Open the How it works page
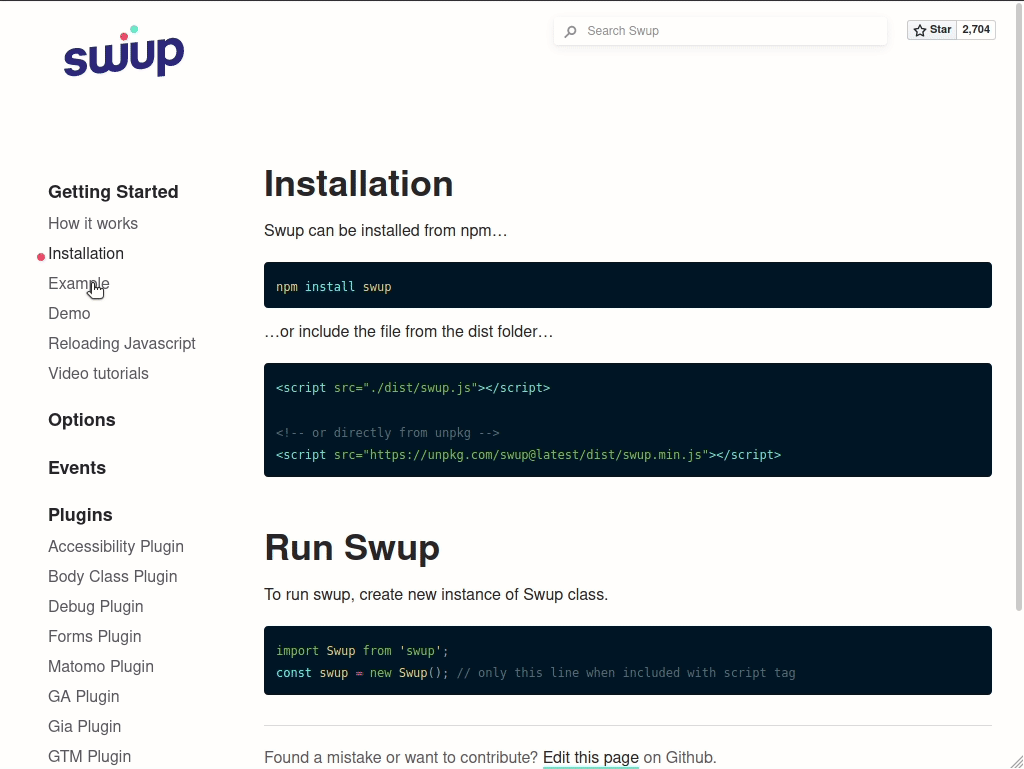 [93, 223]
